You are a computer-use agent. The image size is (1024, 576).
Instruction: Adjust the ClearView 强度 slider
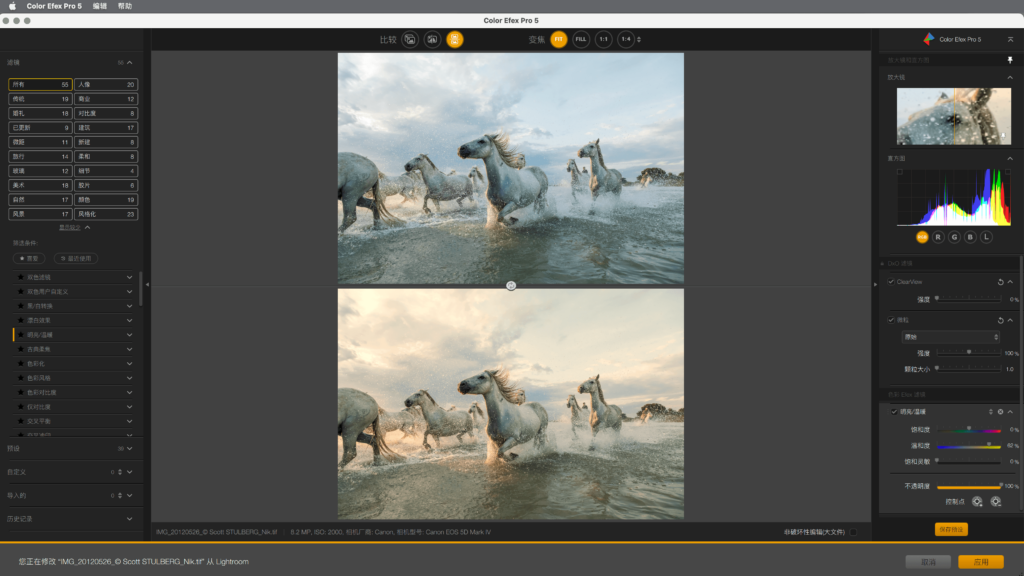coord(968,299)
